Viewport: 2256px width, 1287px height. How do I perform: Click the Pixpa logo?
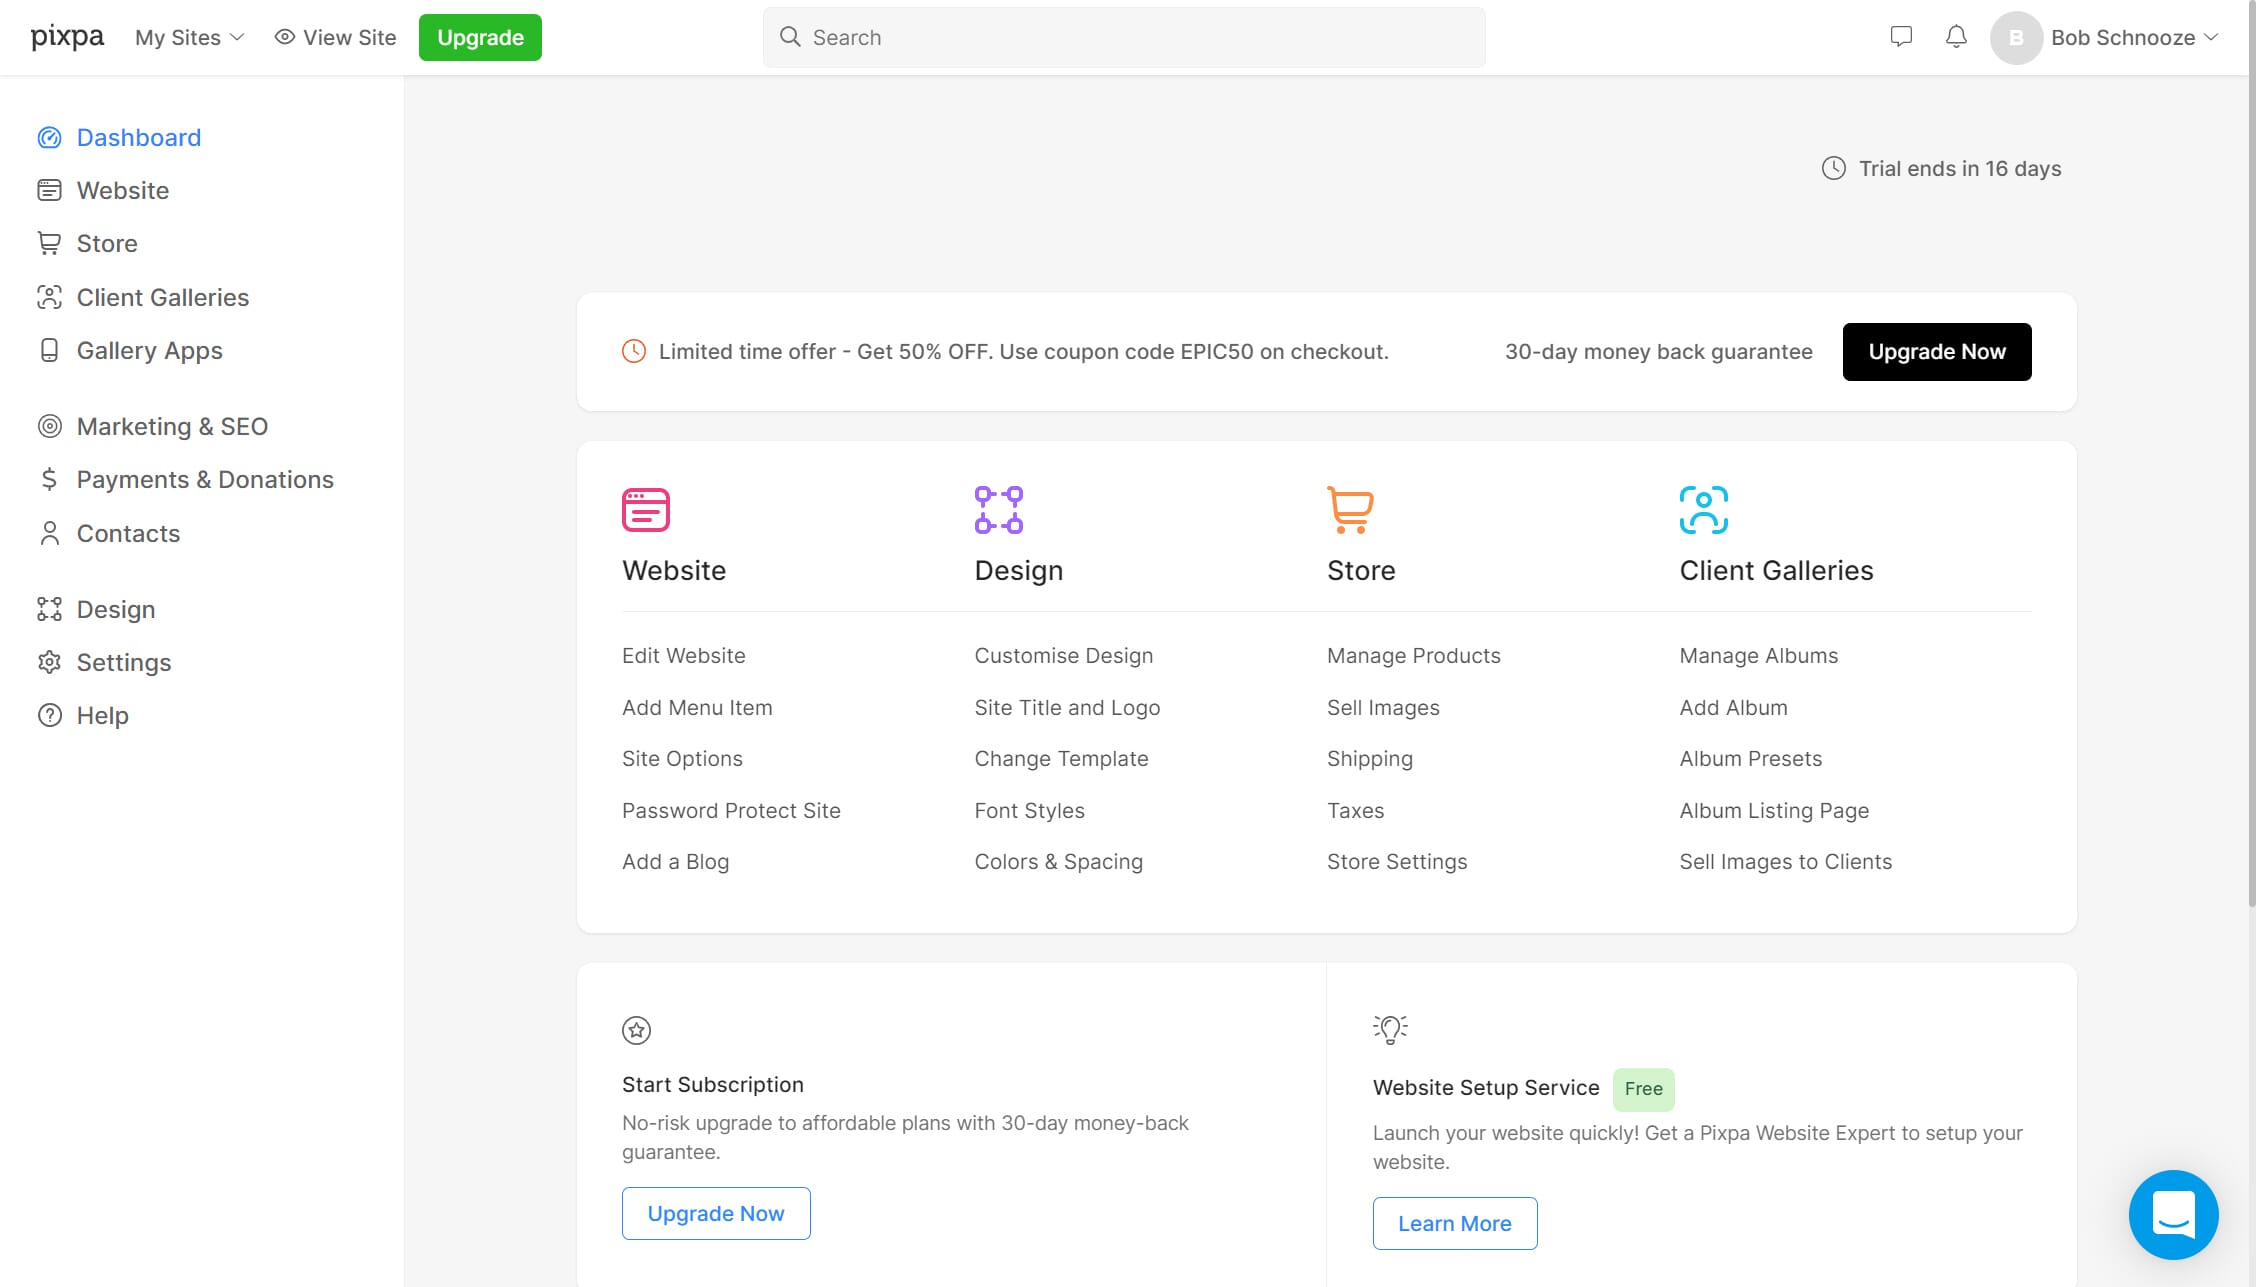coord(67,37)
